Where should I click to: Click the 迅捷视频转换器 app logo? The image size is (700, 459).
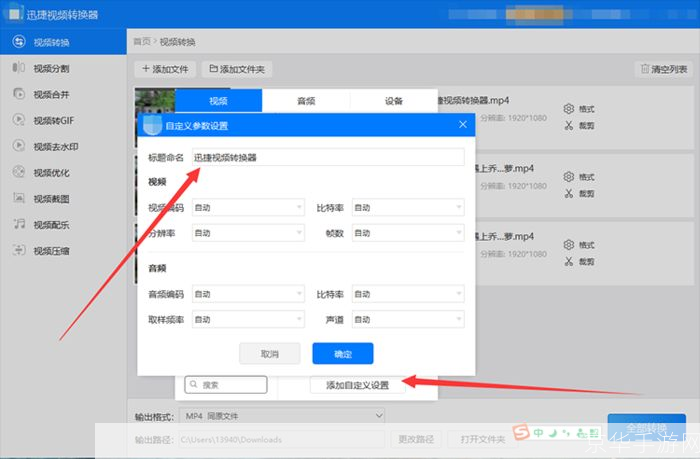tap(13, 13)
